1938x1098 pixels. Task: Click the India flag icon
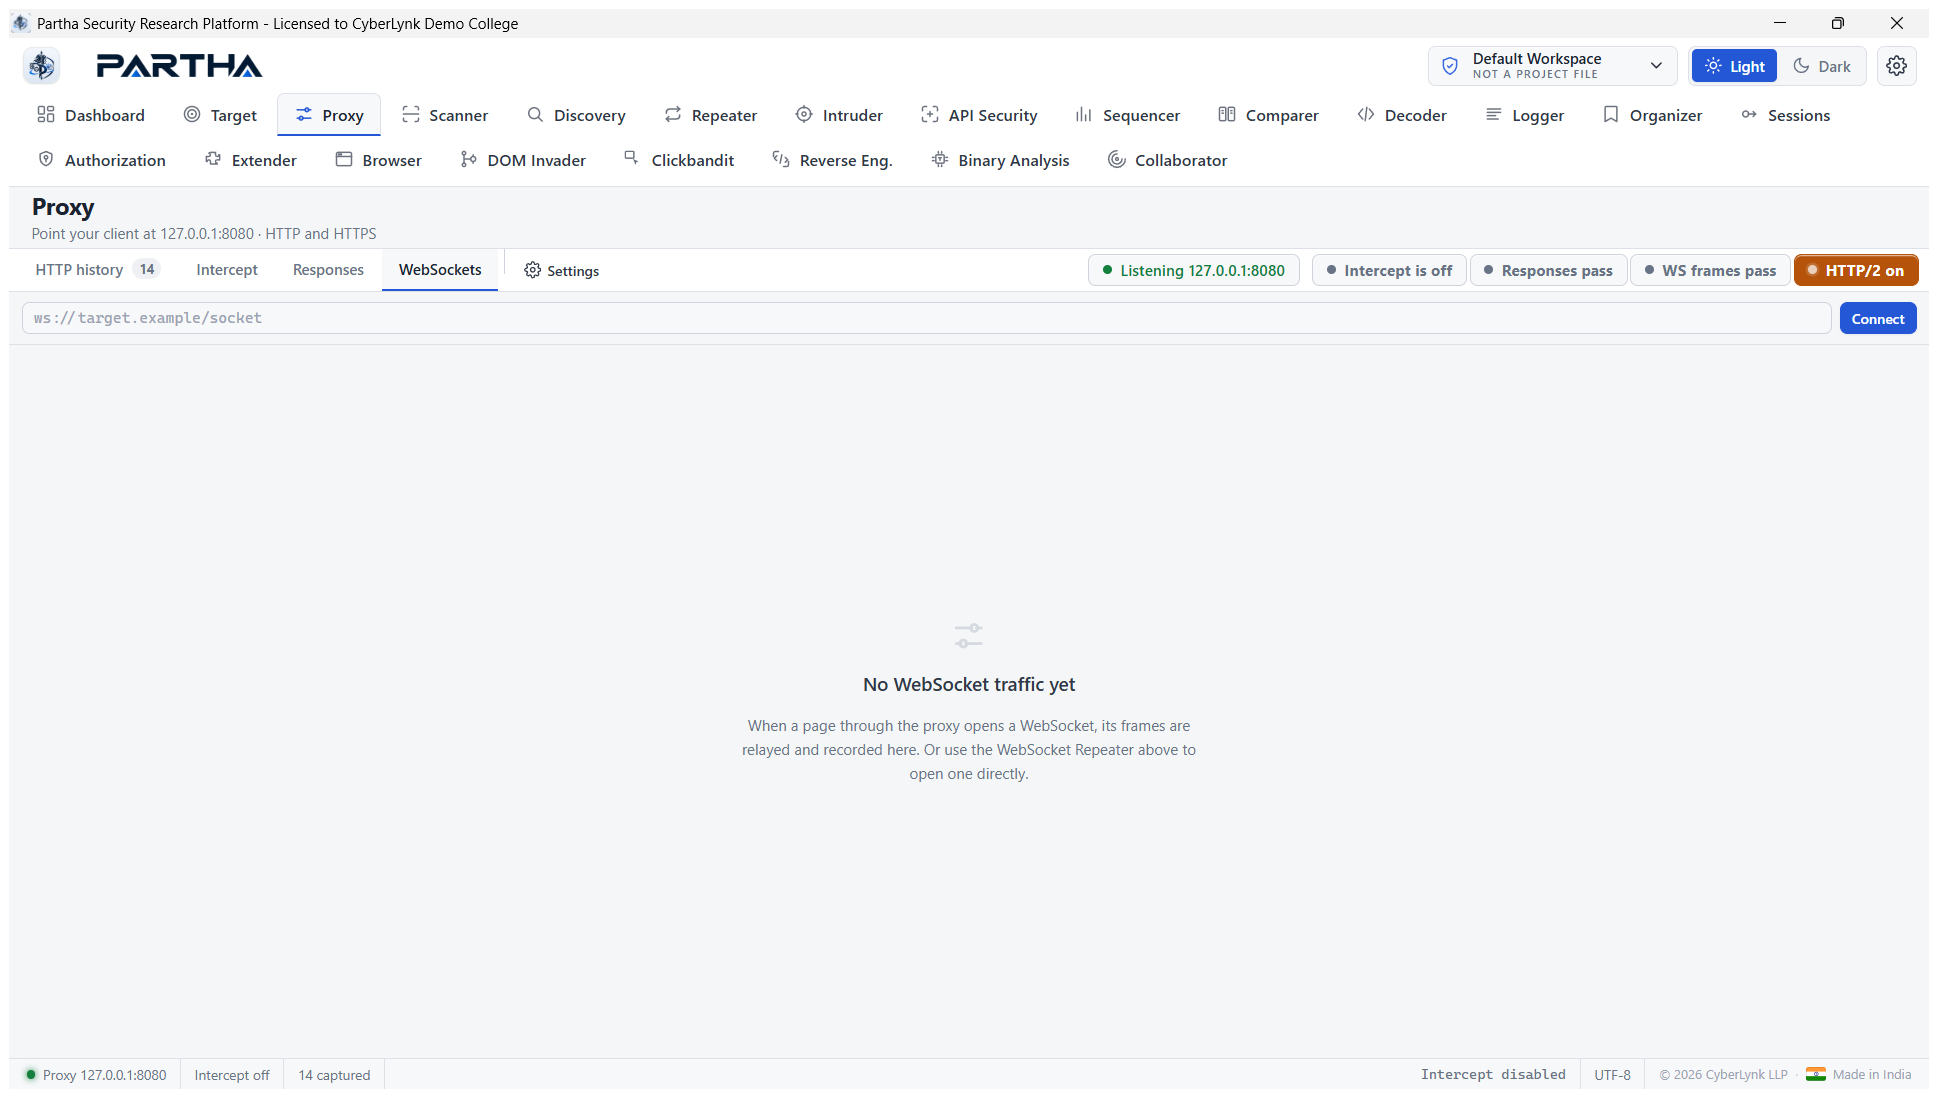coord(1816,1075)
